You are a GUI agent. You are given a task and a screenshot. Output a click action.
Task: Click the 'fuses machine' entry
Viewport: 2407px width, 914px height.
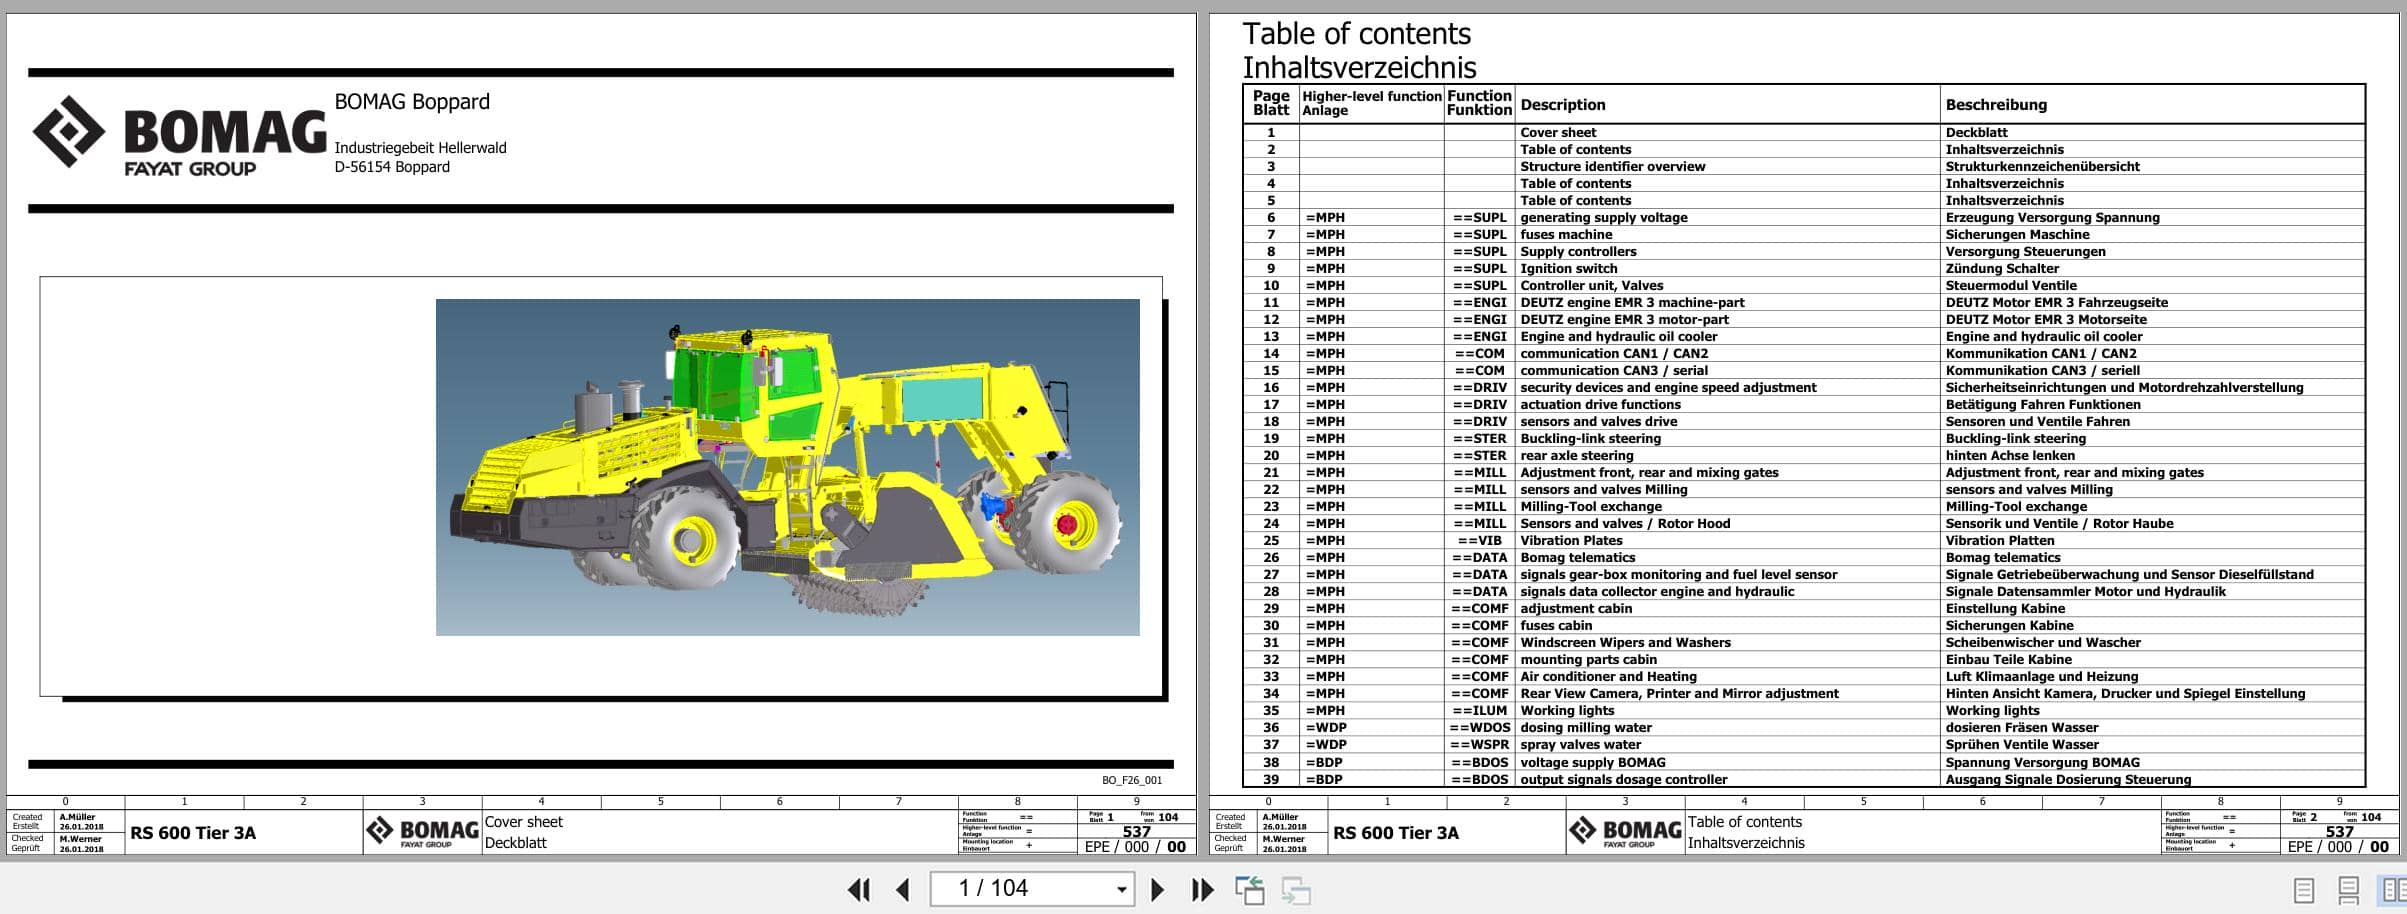tap(1566, 234)
